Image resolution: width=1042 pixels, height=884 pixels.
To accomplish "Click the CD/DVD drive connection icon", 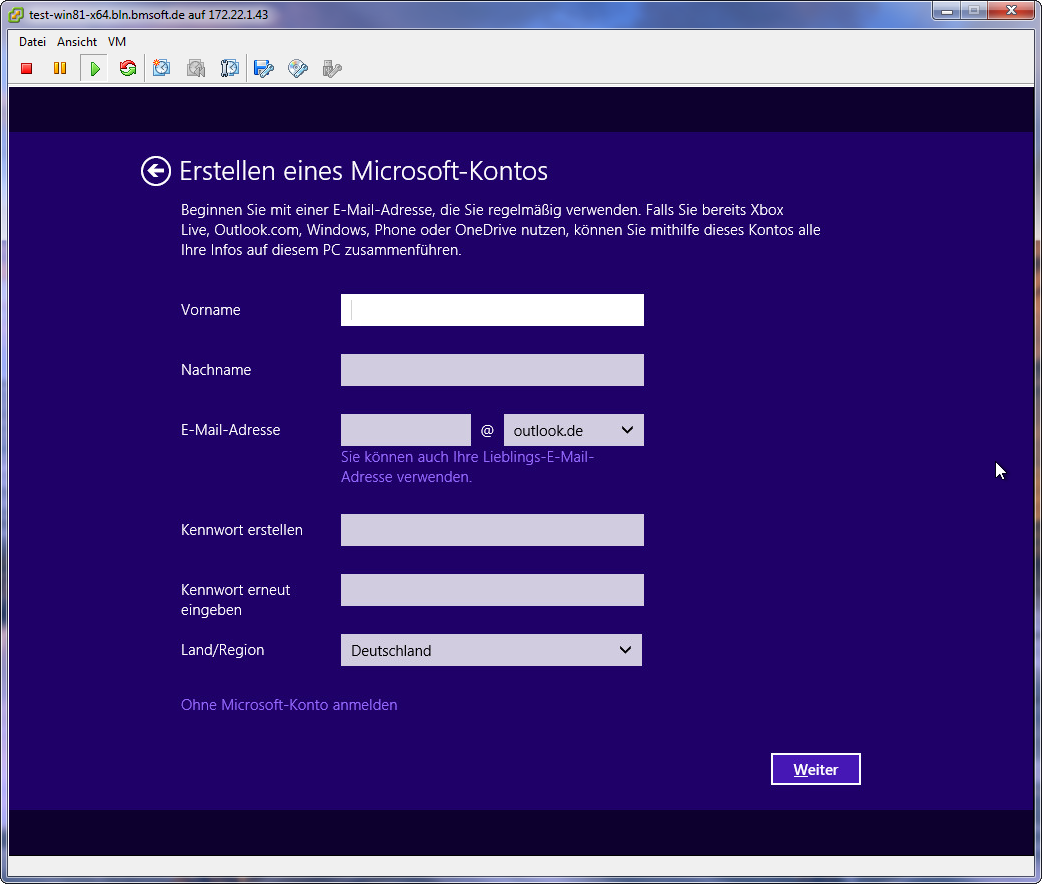I will 298,68.
